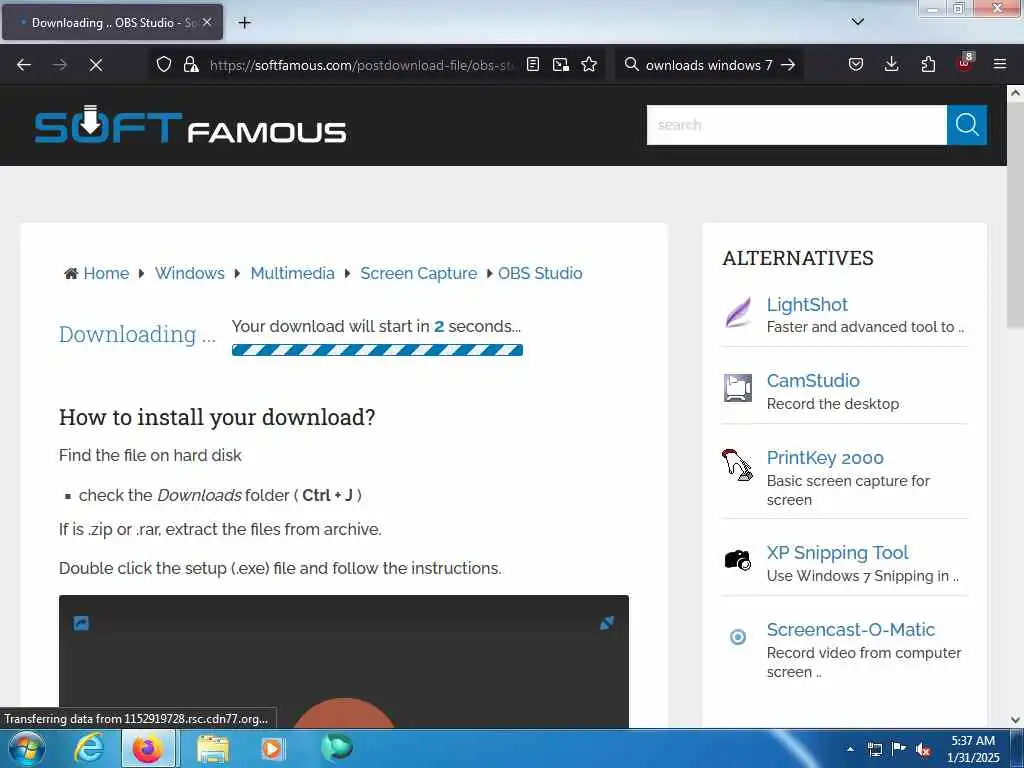Screen dimensions: 1024x768
Task: Open the Screen Capture breadcrumb link
Action: (419, 273)
